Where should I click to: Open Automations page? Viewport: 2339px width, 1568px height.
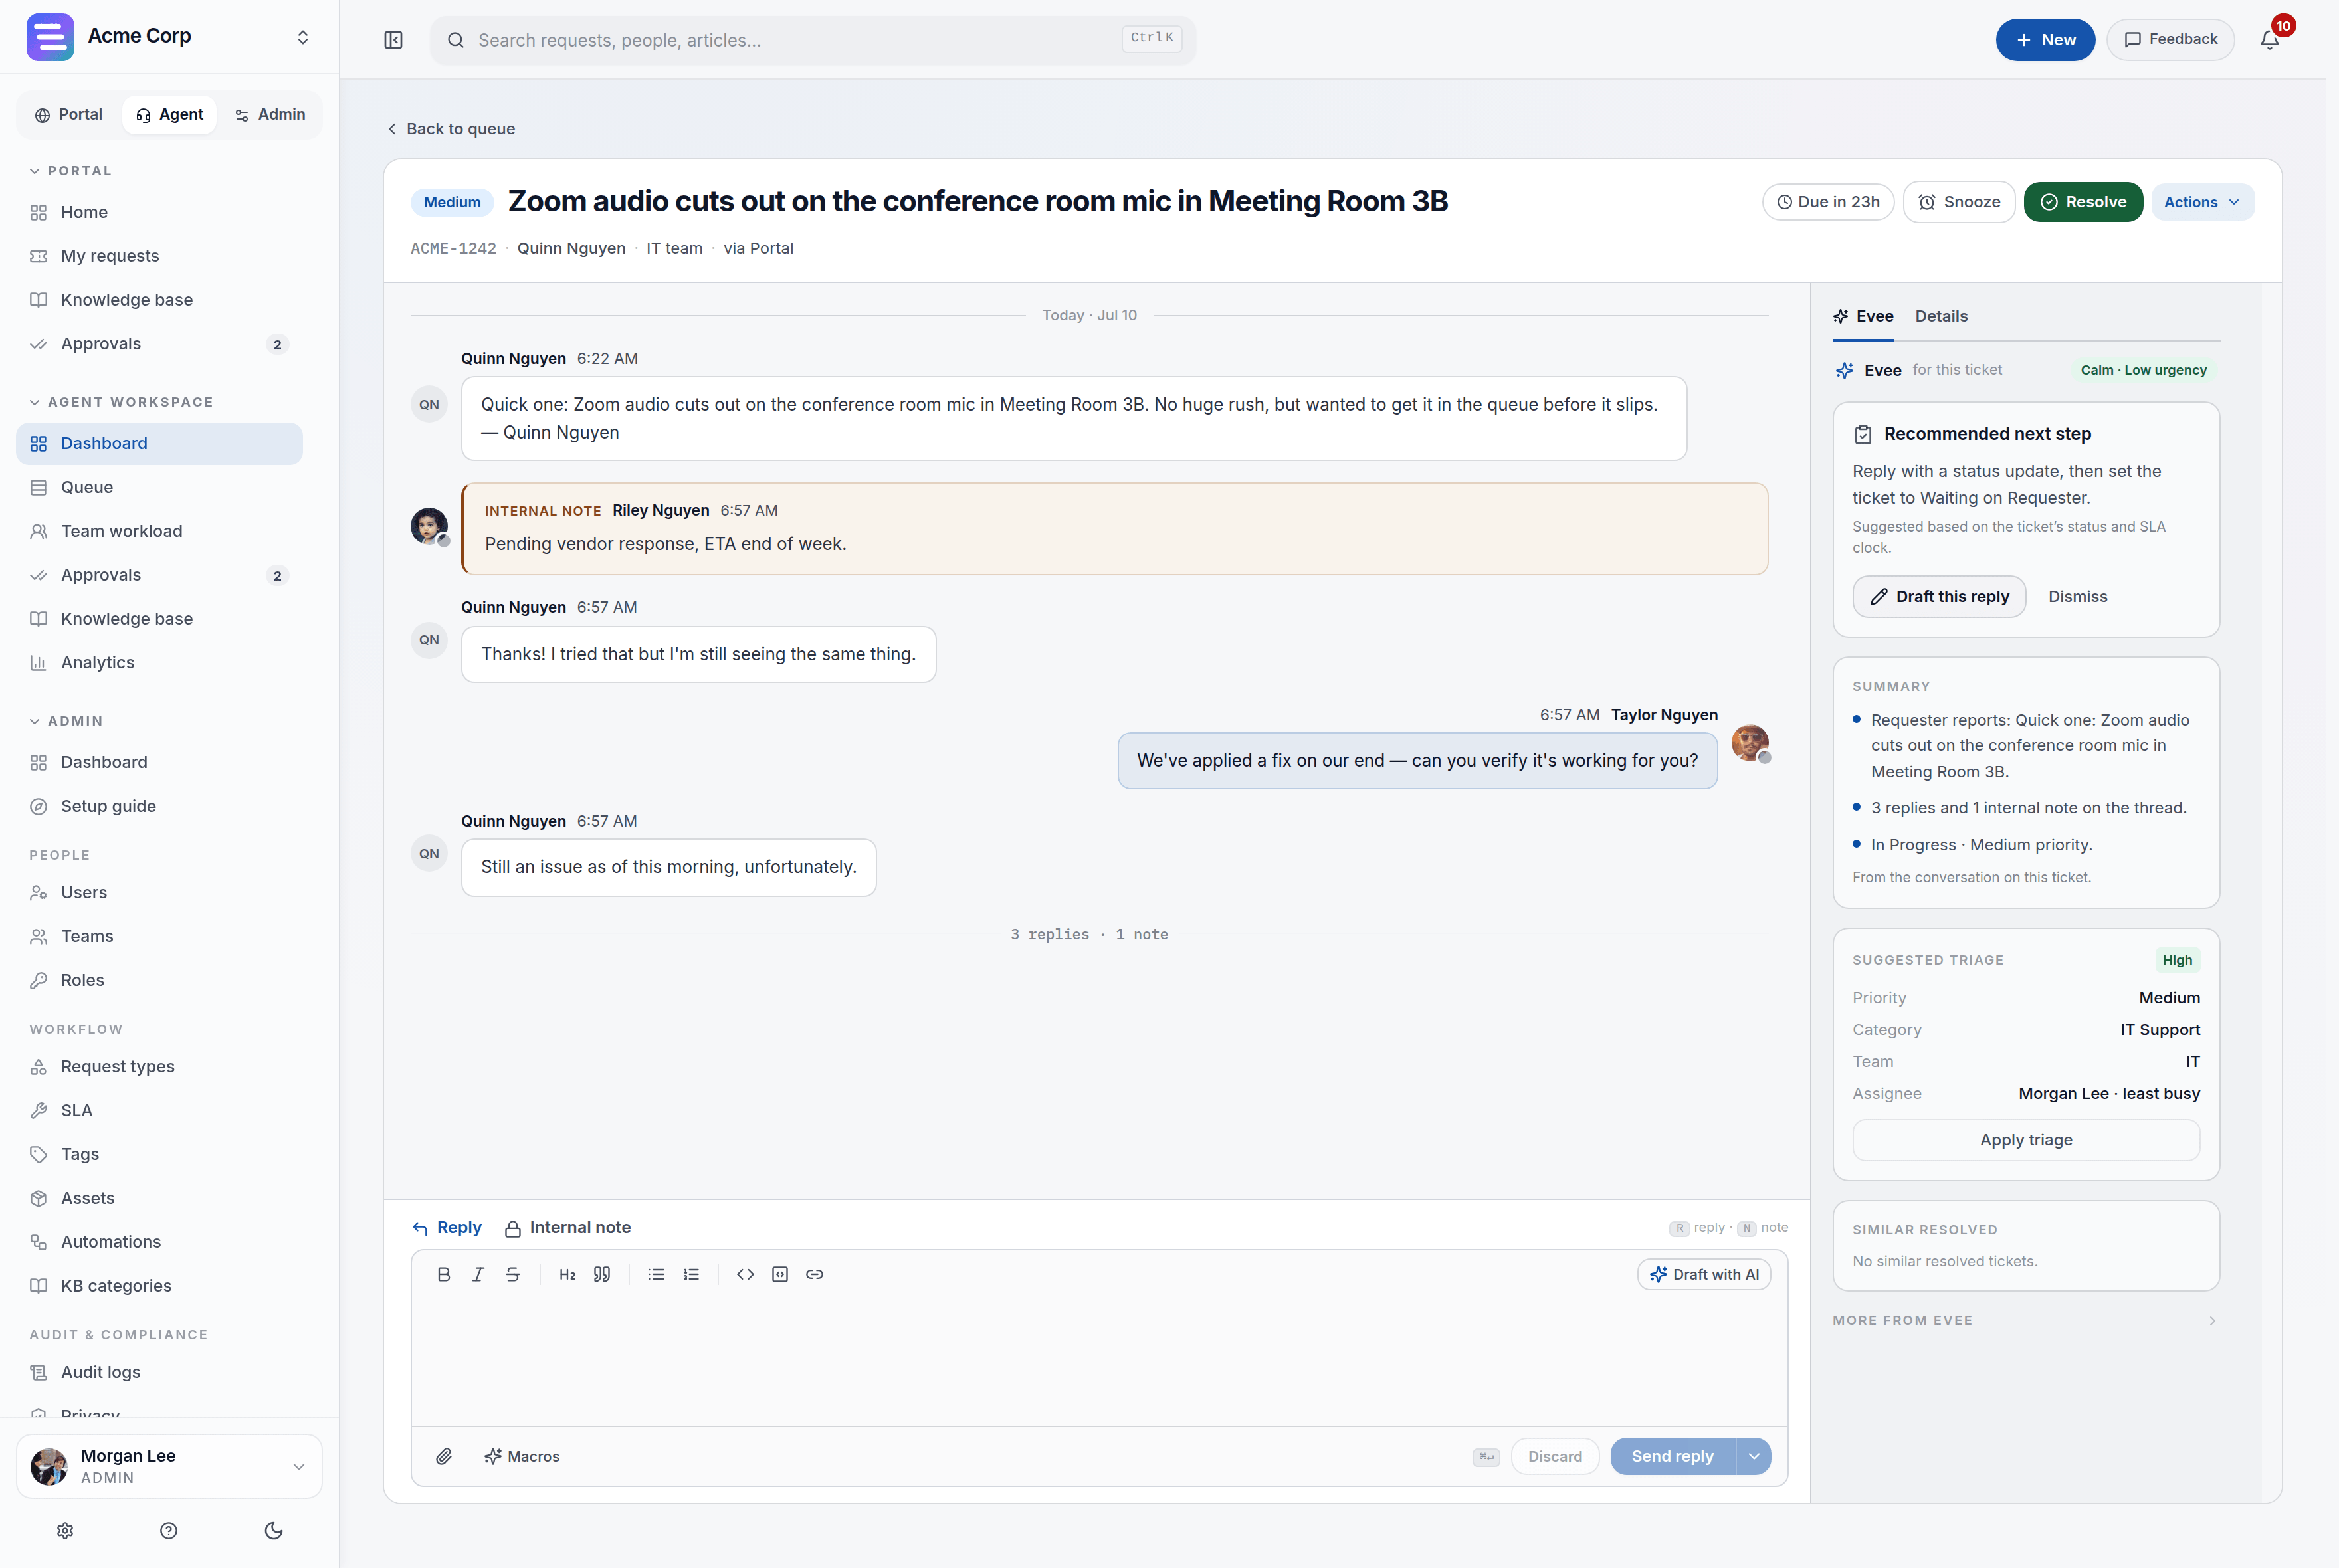pyautogui.click(x=159, y=1242)
